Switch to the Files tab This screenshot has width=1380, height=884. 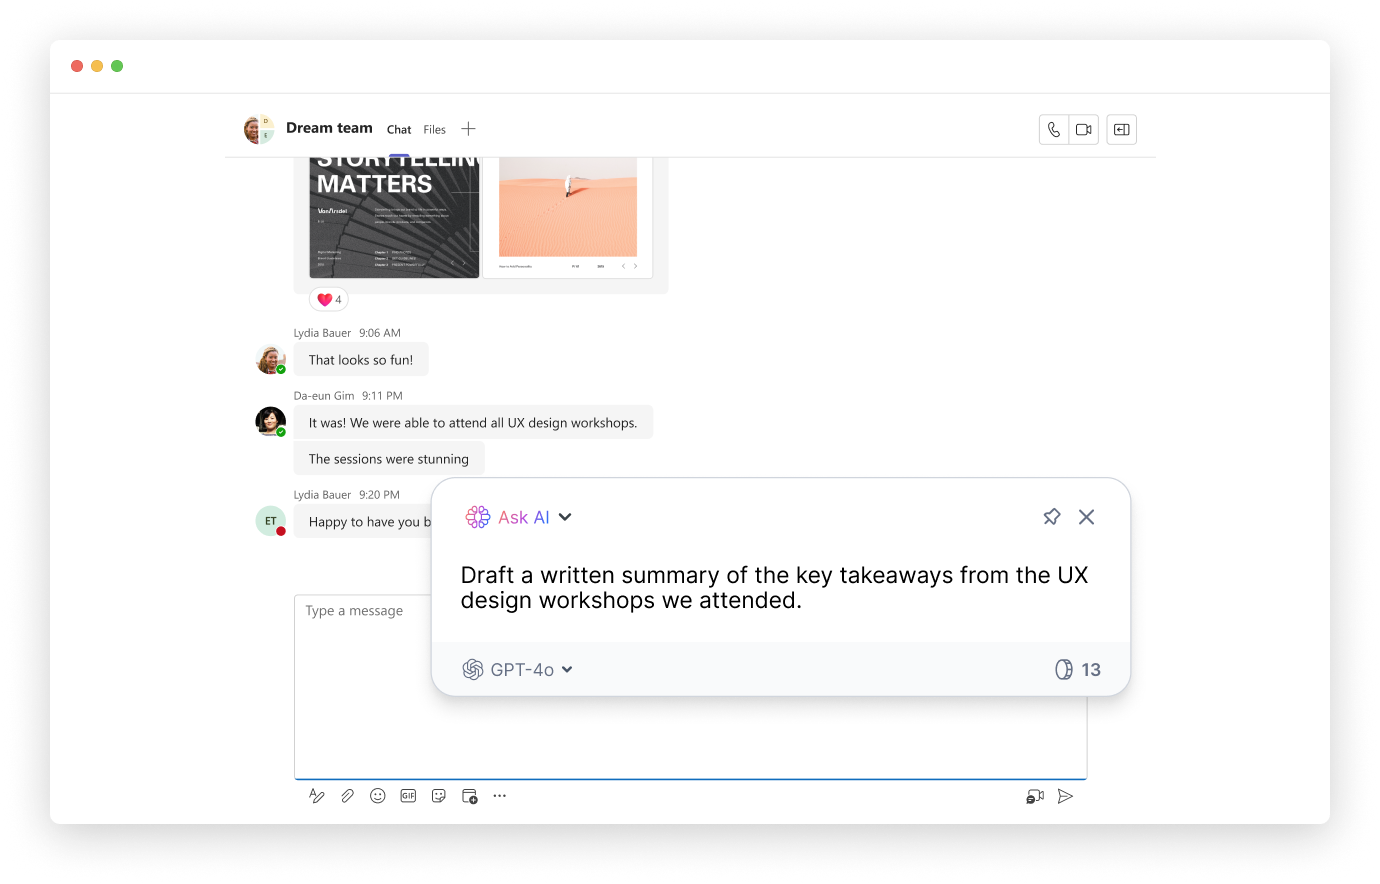[x=434, y=130]
